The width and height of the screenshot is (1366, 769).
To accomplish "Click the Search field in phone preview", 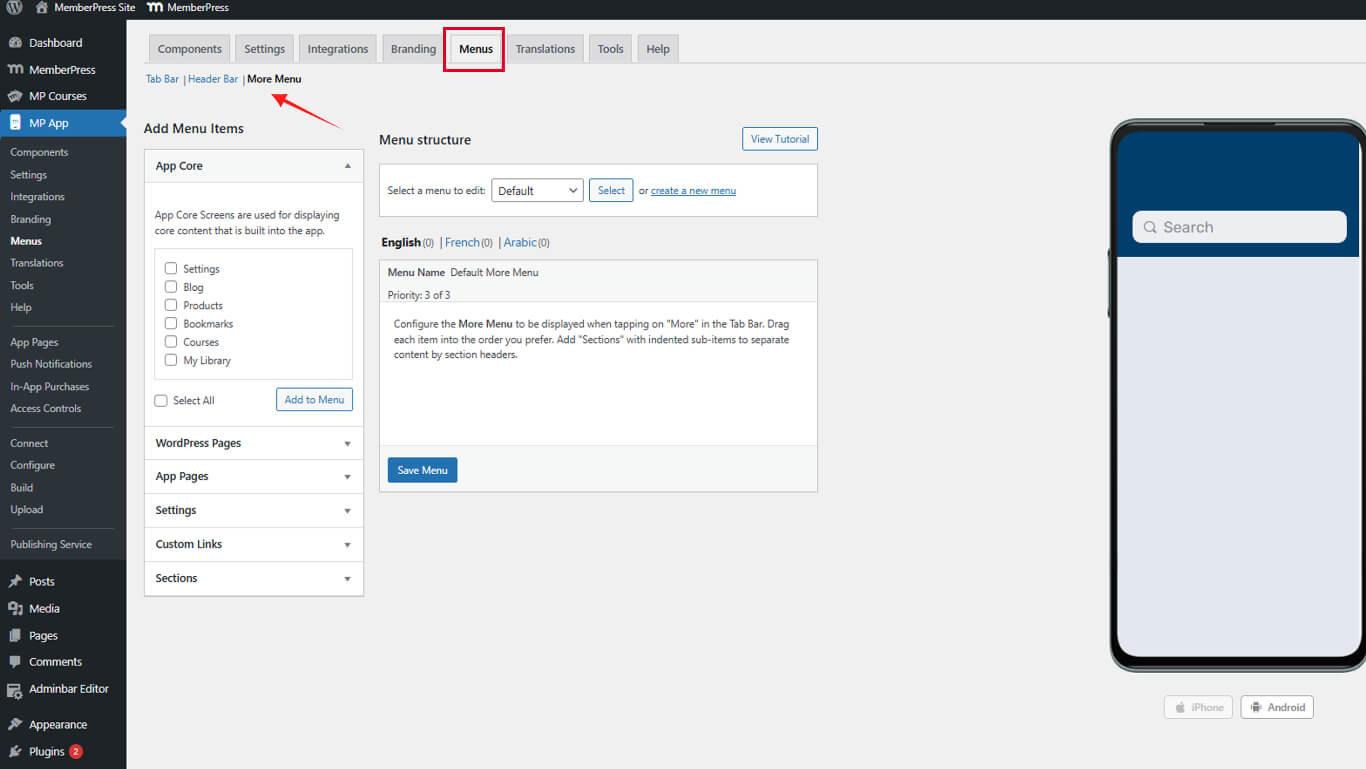I will (x=1250, y=227).
